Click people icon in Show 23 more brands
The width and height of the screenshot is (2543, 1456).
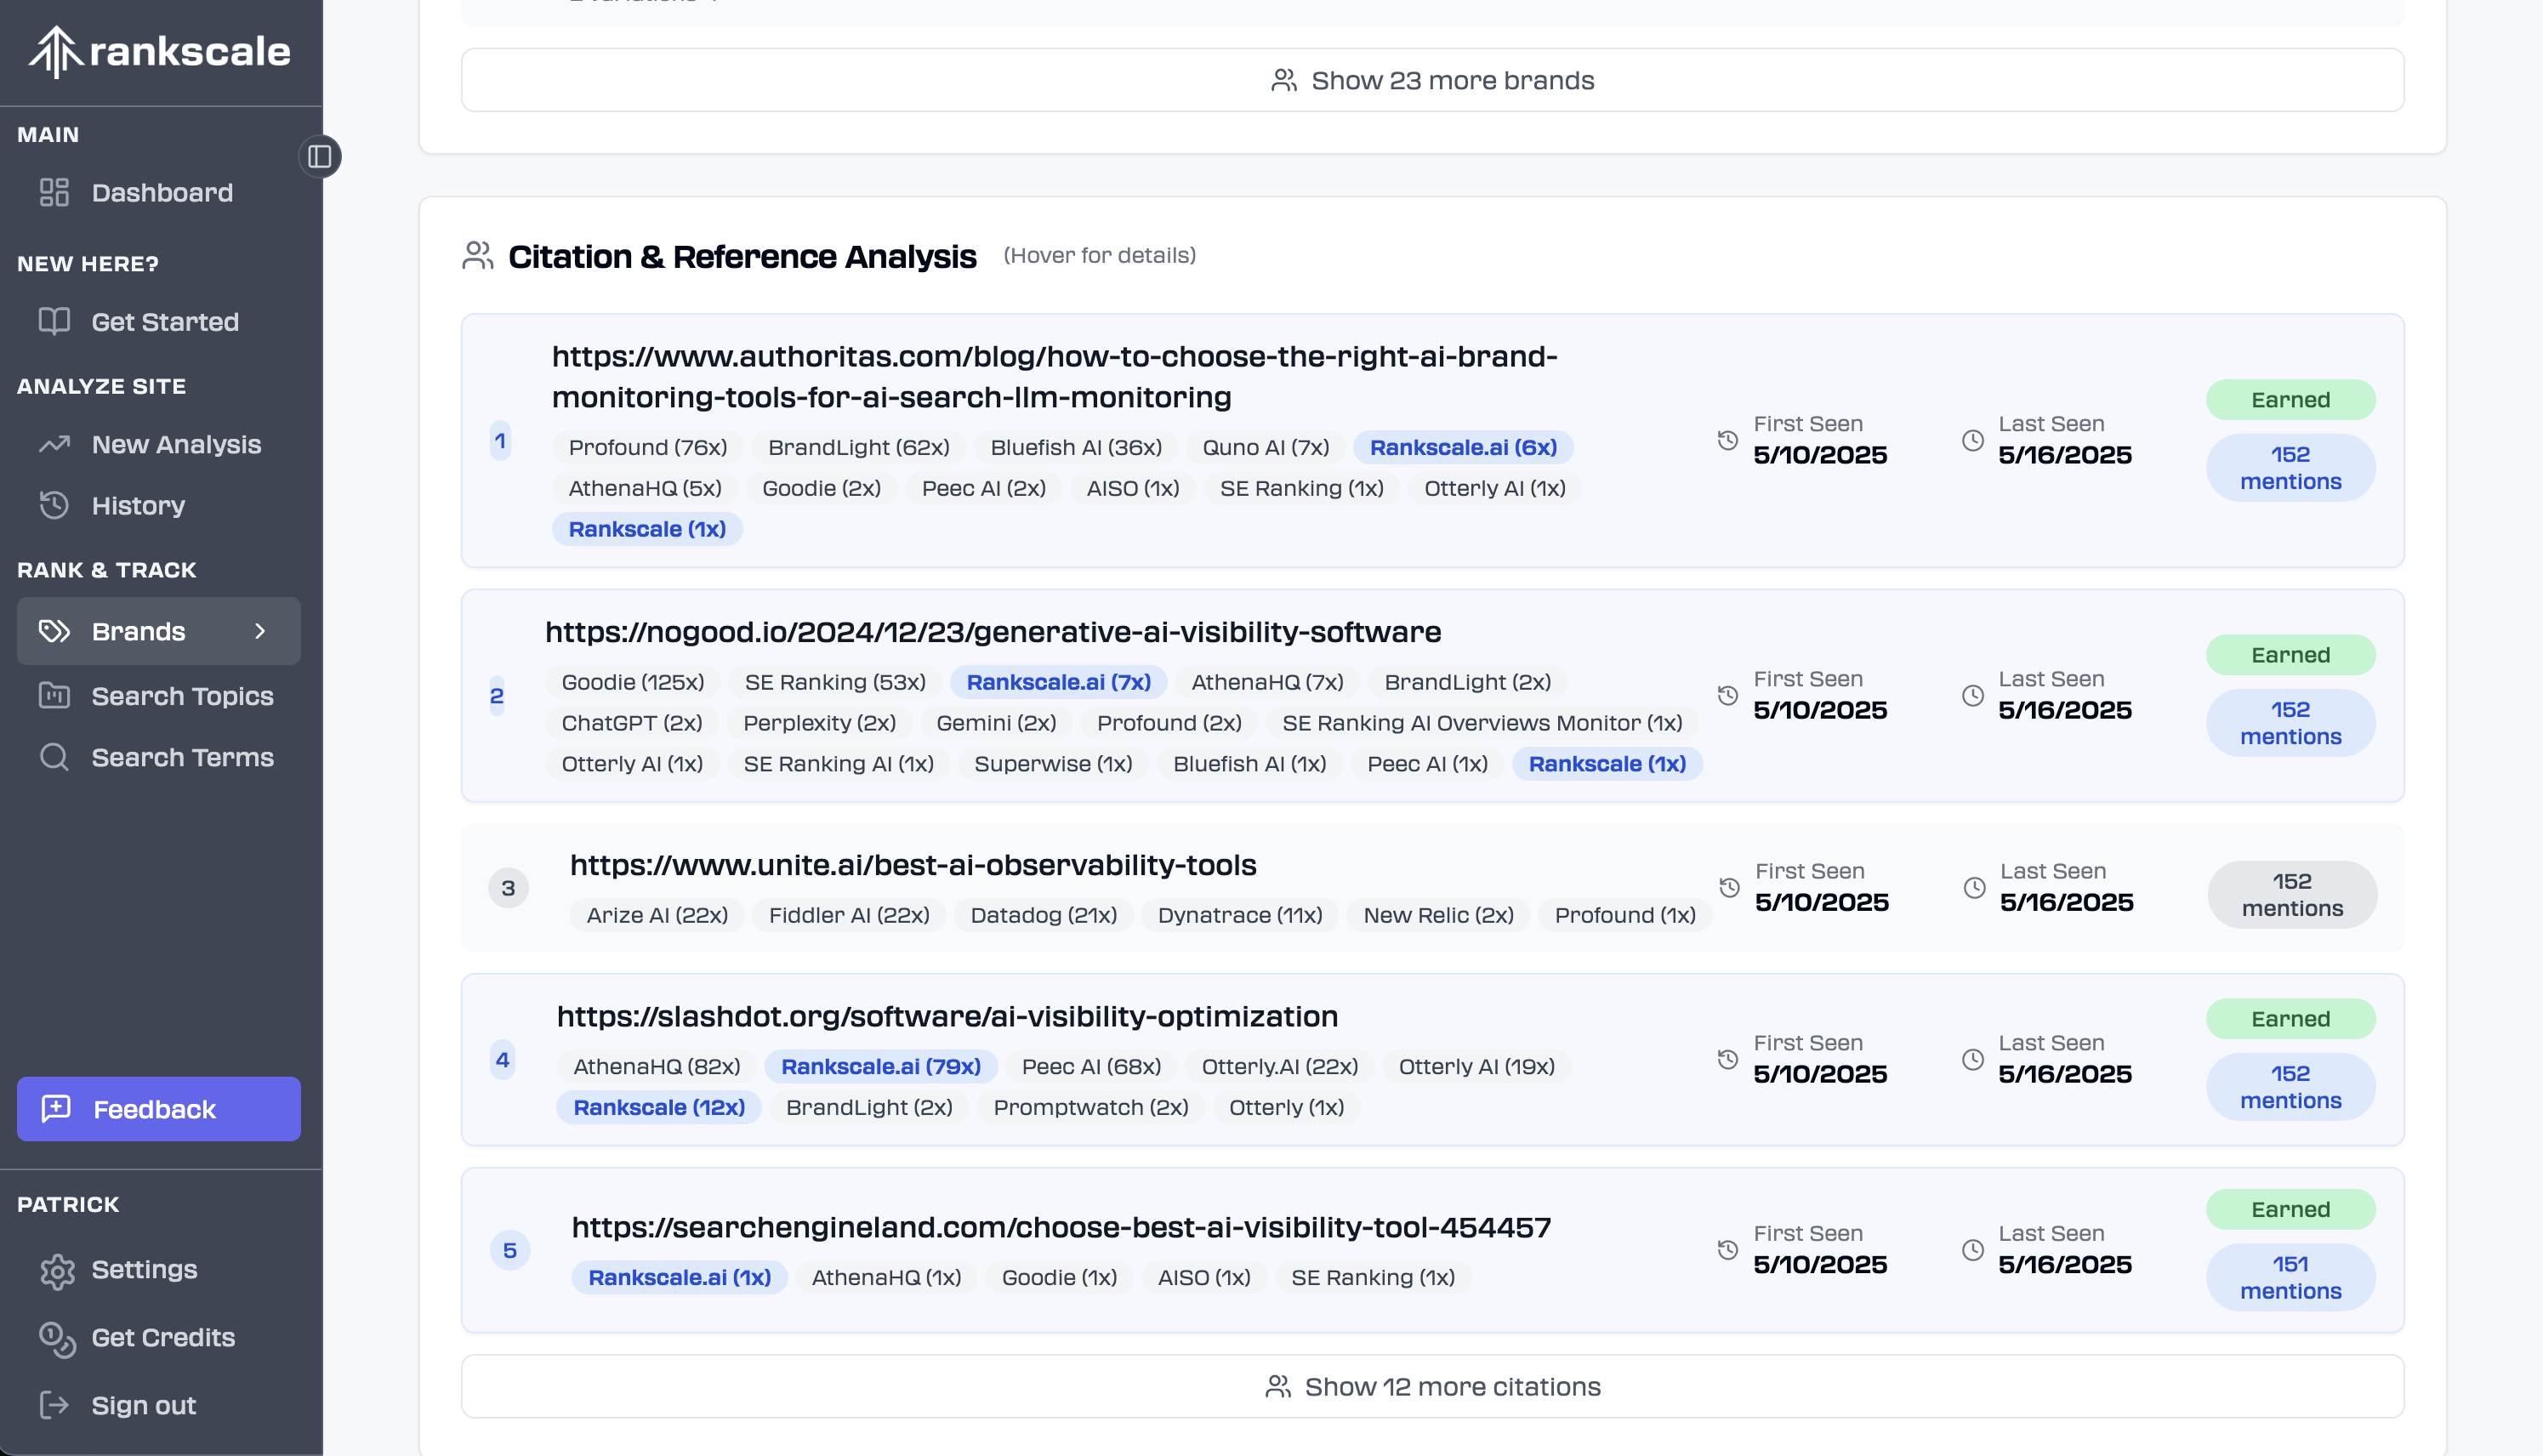point(1284,80)
